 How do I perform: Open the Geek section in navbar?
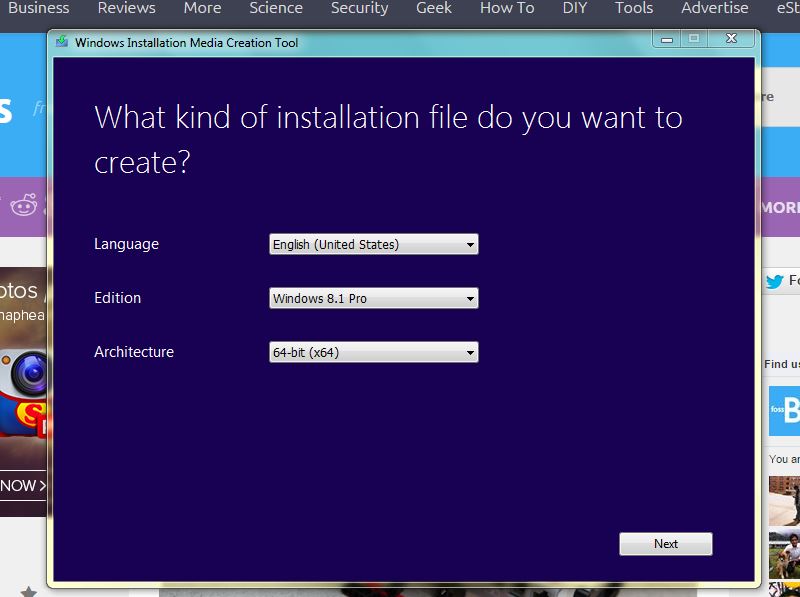434,9
